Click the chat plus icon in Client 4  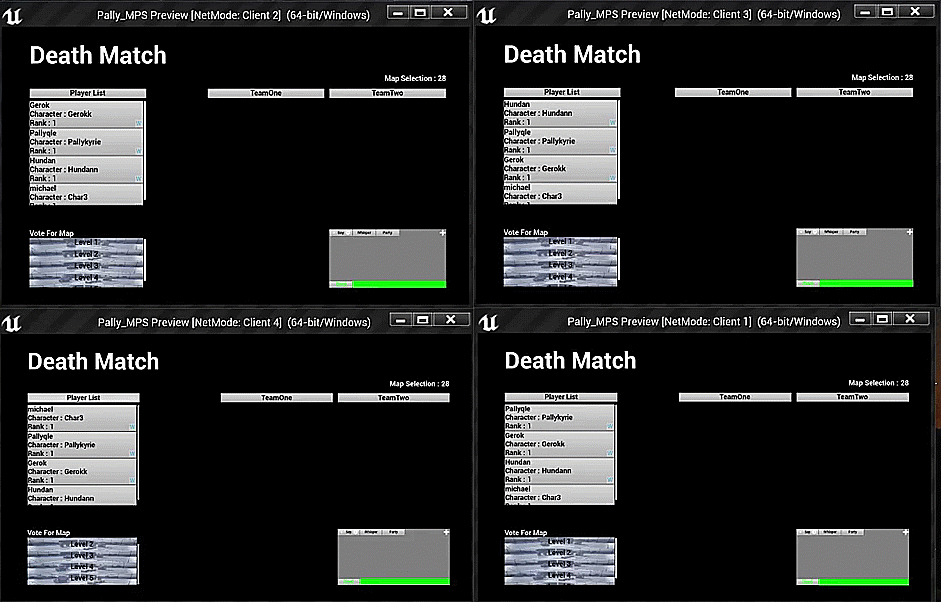(446, 532)
